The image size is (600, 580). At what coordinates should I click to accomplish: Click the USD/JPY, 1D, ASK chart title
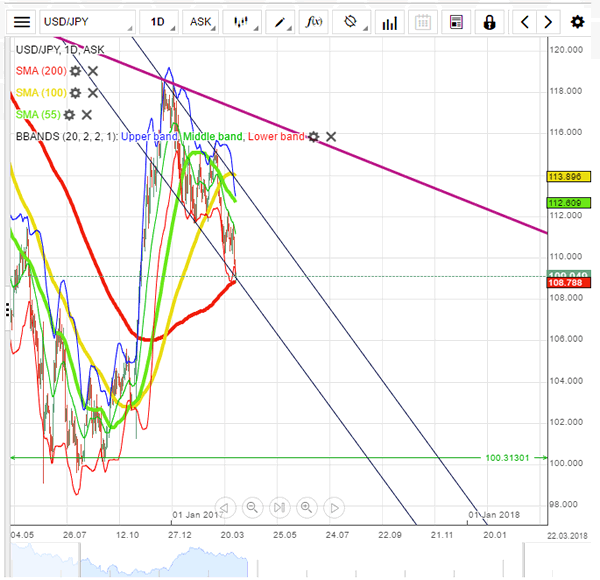[60, 49]
